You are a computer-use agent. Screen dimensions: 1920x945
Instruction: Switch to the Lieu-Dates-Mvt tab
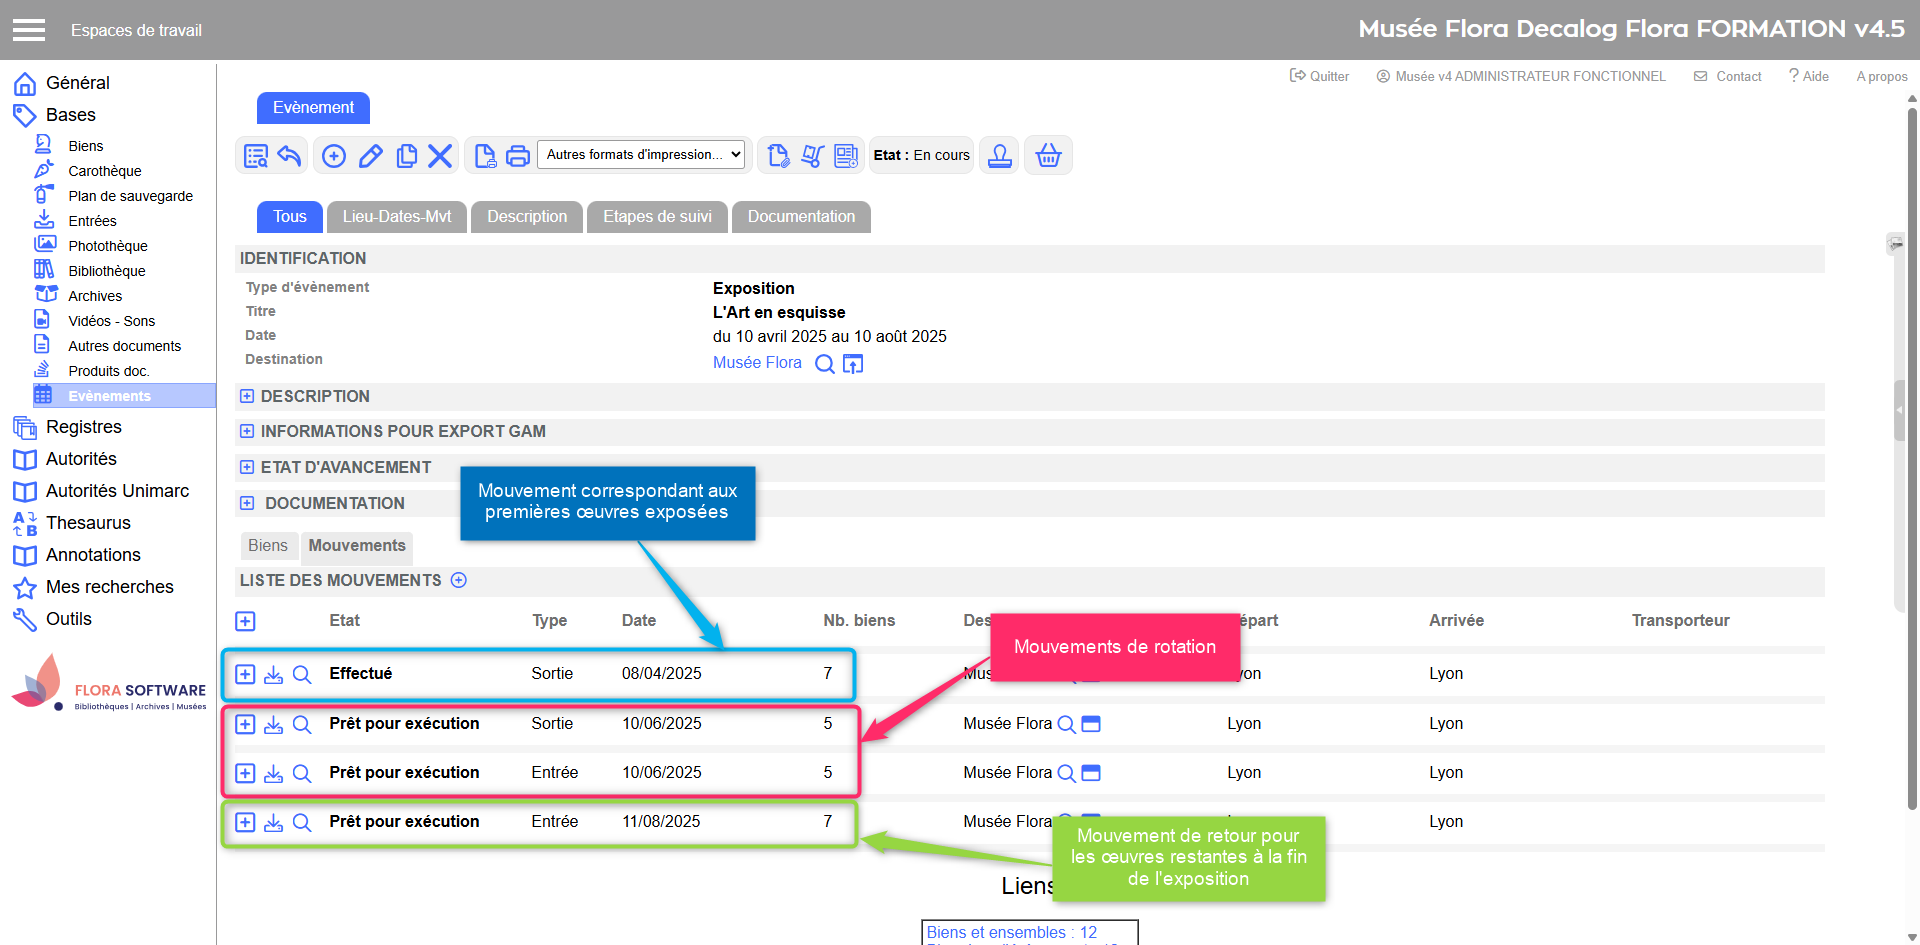pos(396,217)
